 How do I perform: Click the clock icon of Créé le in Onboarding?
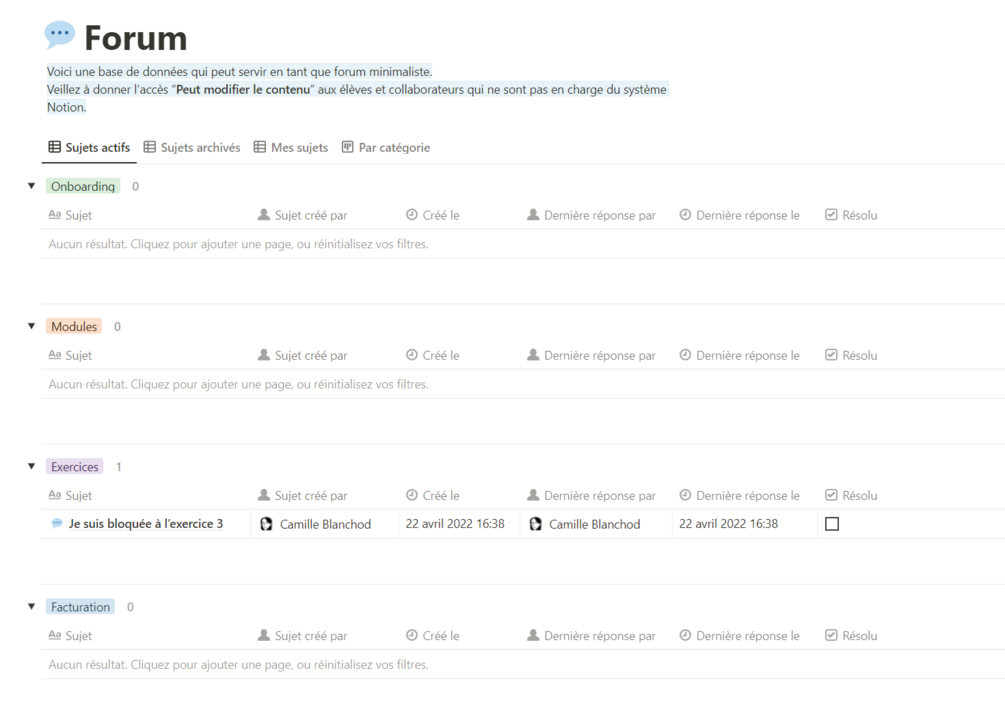pyautogui.click(x=411, y=215)
